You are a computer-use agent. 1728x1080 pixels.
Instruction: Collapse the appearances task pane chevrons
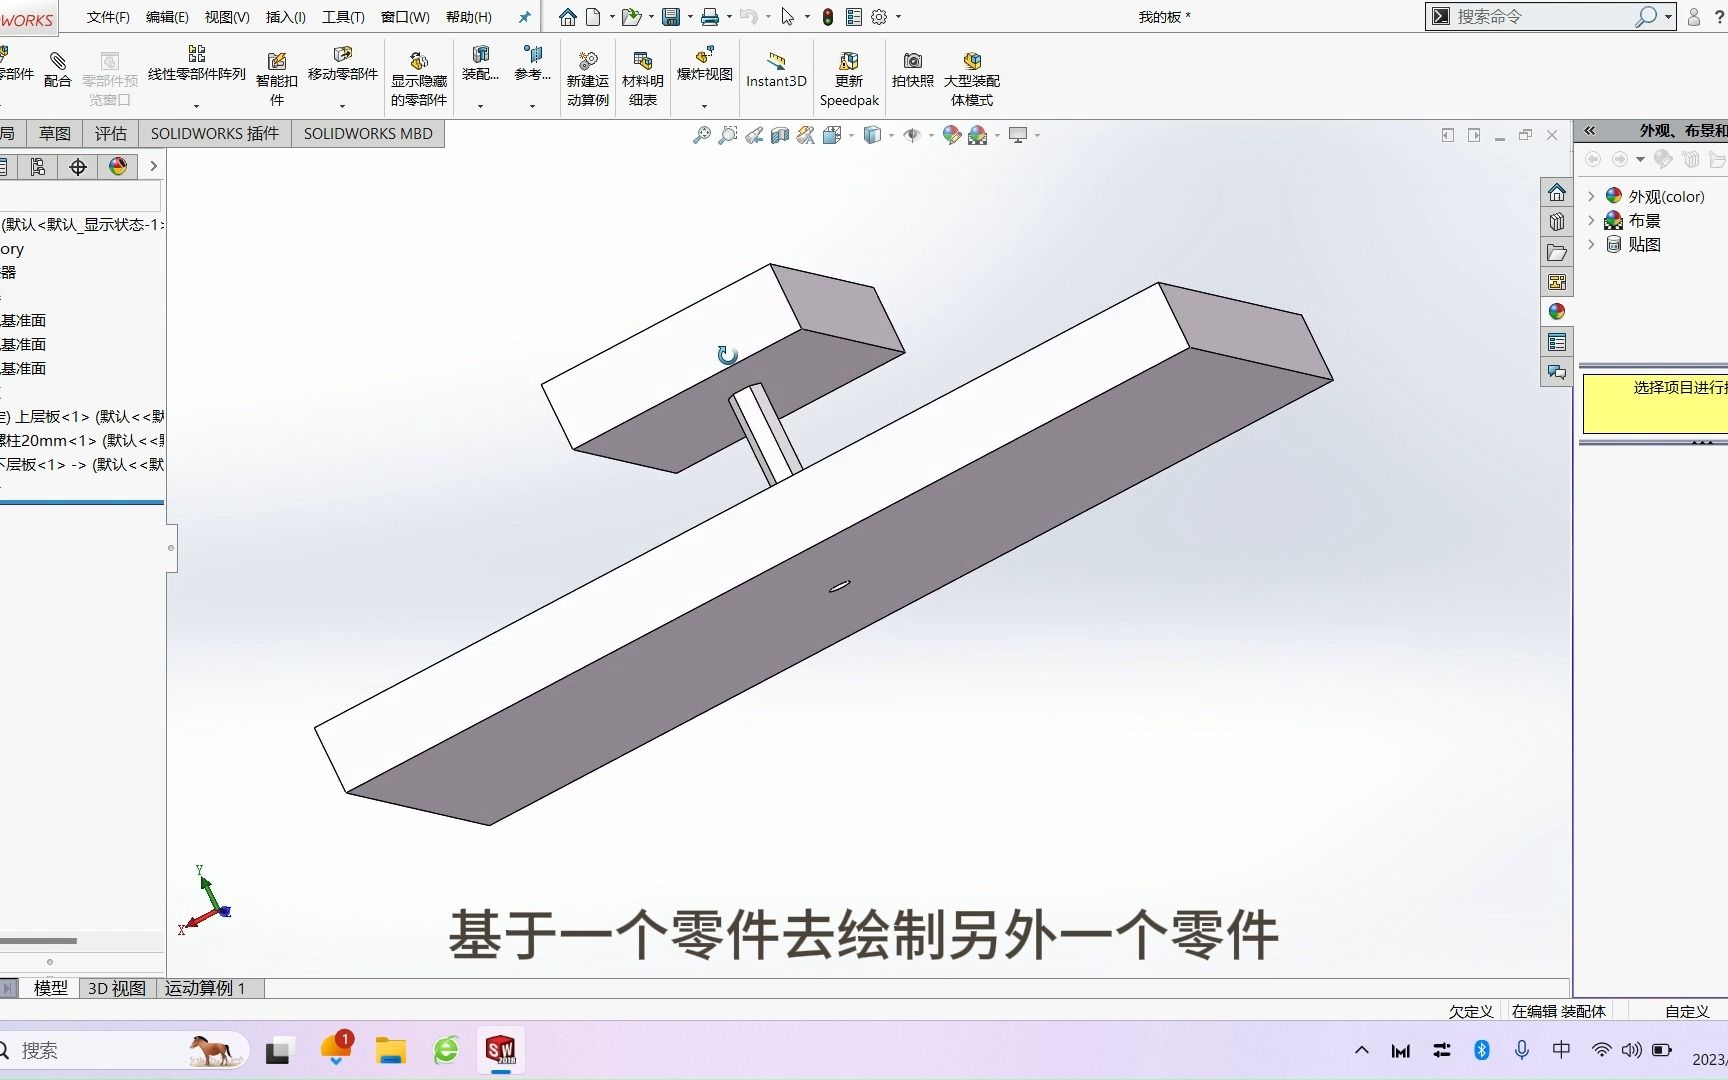point(1590,131)
